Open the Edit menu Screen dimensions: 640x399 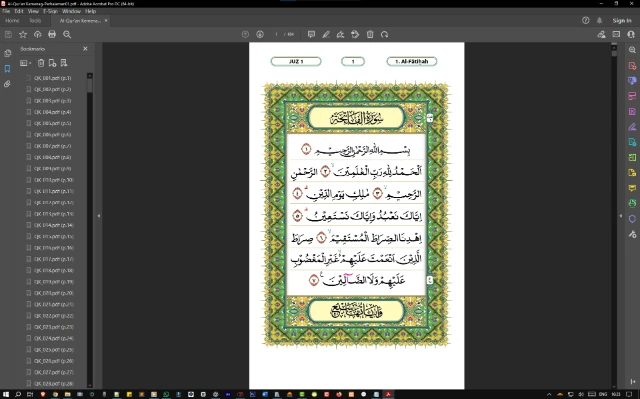click(19, 11)
